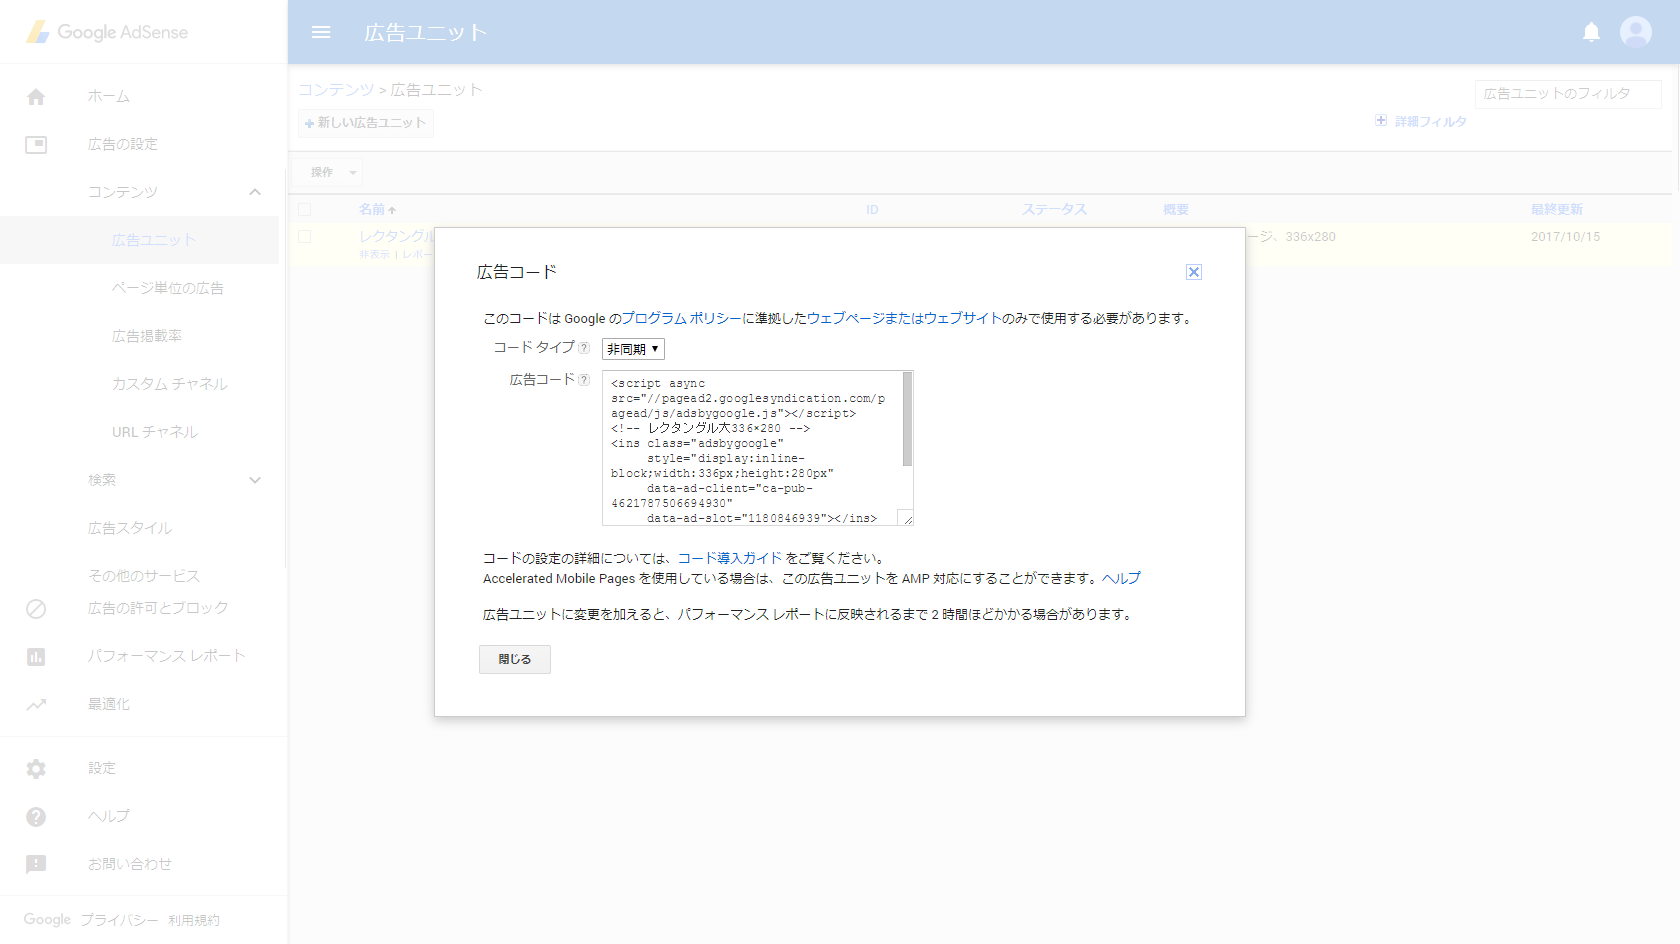Click the 2017/10/15 date cell
The image size is (1680, 944).
(x=1565, y=238)
